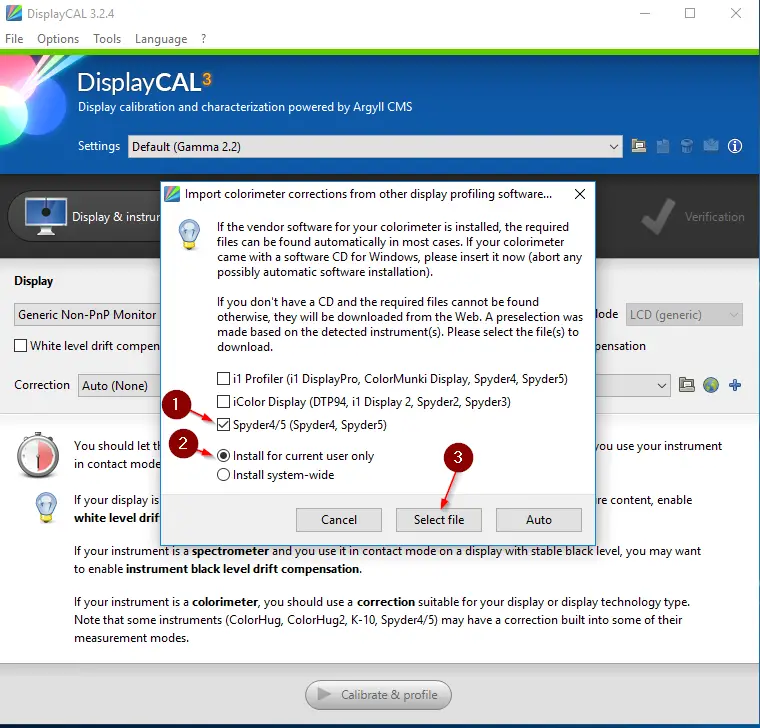
Task: Switch to the Verification tab
Action: click(x=693, y=216)
